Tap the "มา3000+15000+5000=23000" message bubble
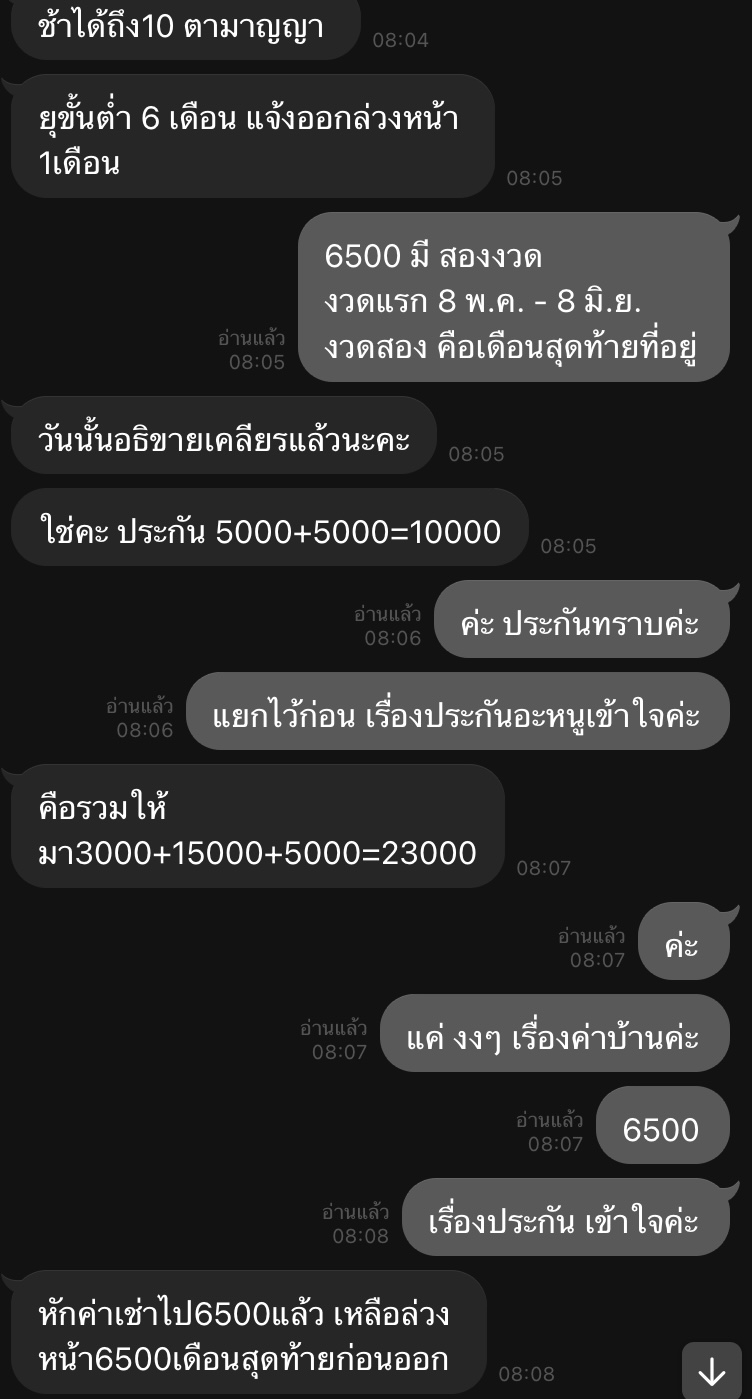This screenshot has height=1399, width=752. pos(258,826)
